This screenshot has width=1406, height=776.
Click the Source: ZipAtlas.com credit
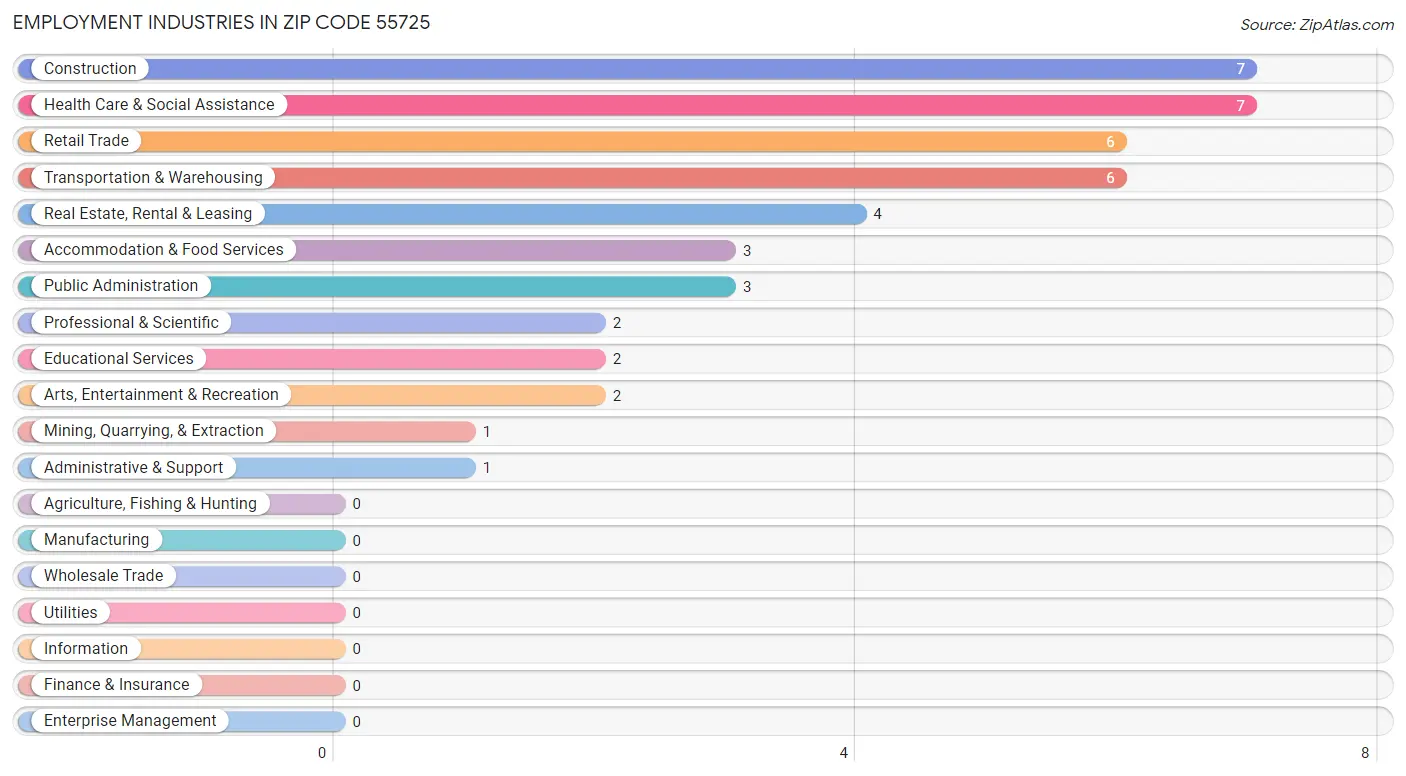click(1317, 25)
